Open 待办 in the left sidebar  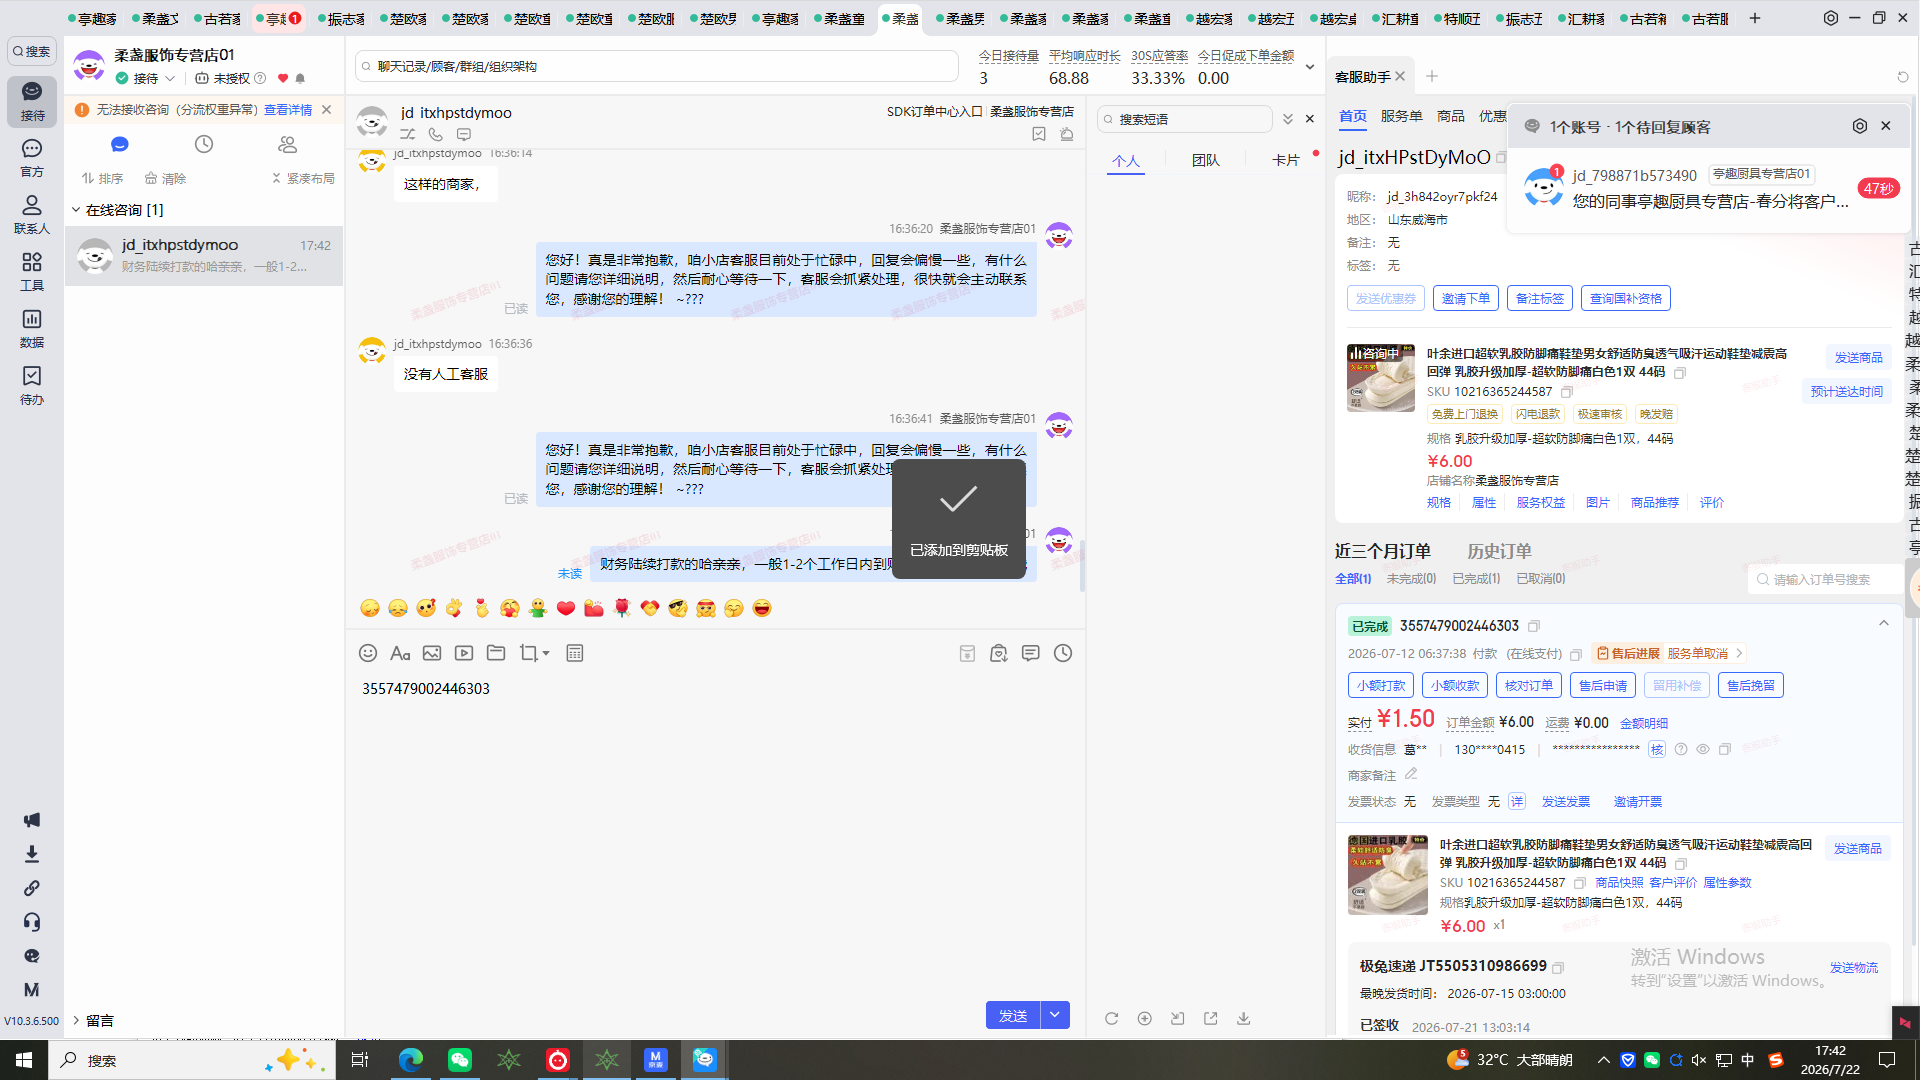point(32,385)
